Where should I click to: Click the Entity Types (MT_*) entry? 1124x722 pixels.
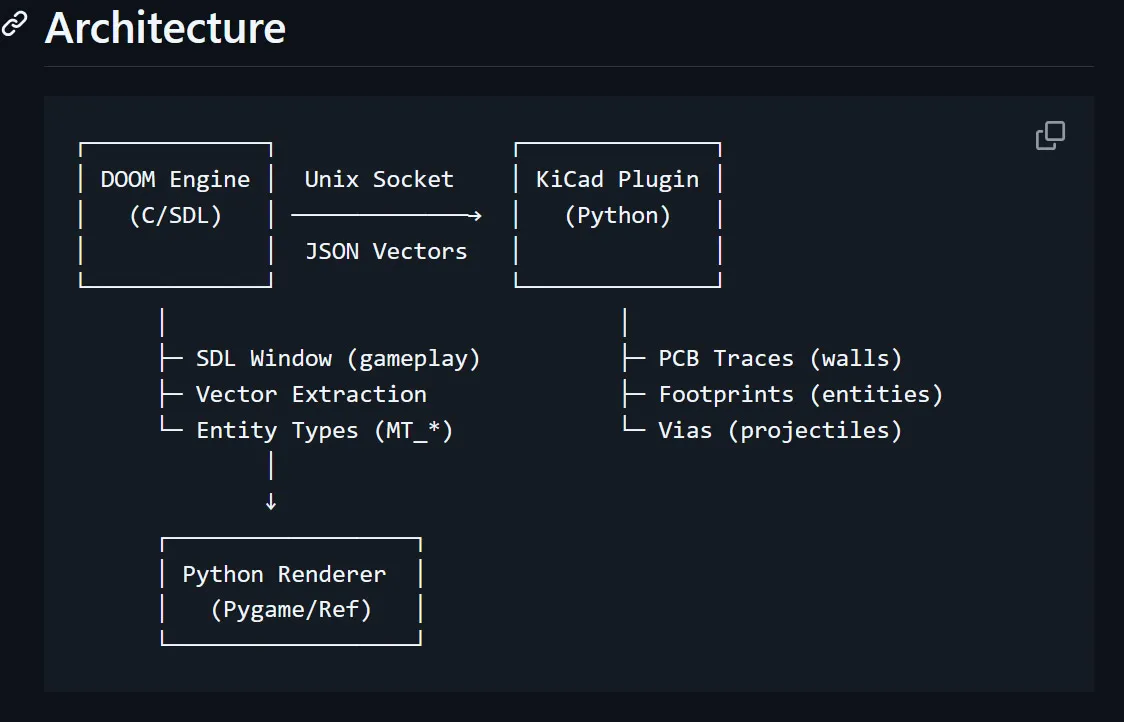click(325, 431)
